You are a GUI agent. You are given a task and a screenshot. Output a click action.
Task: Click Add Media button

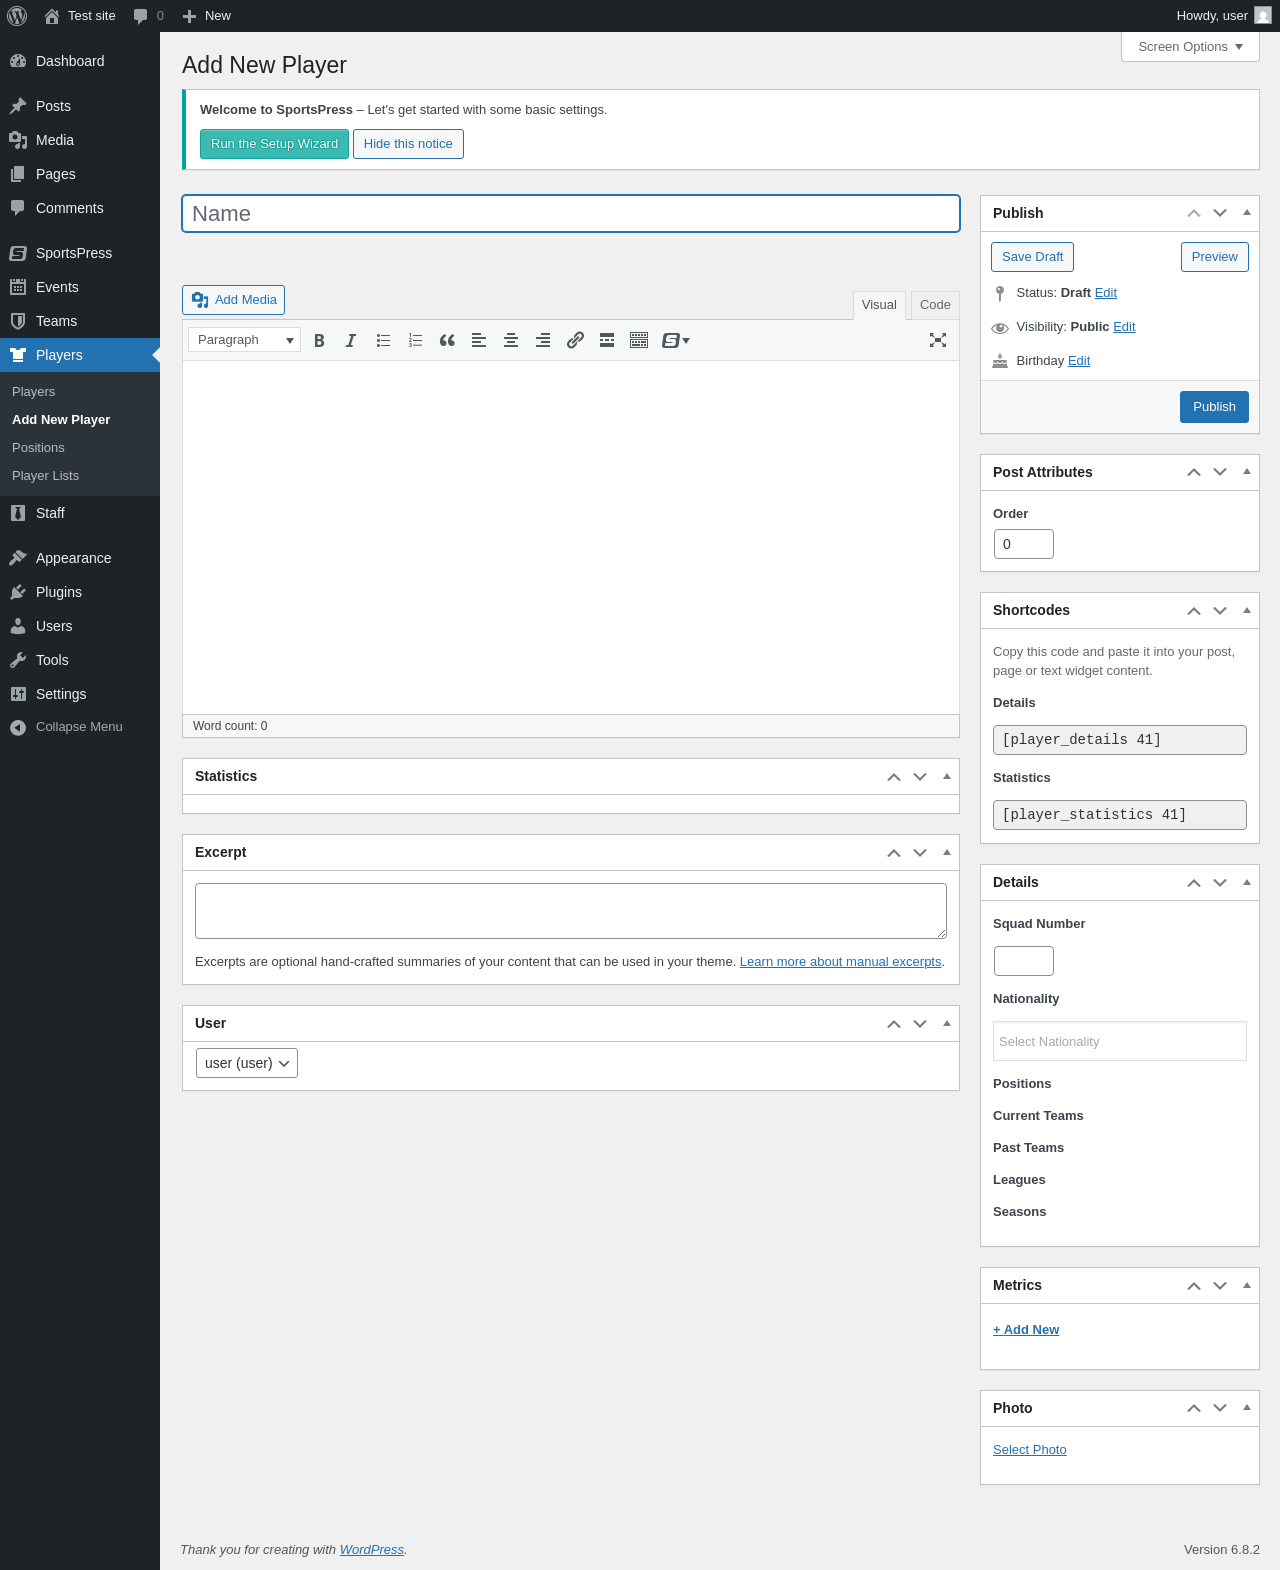[x=234, y=300]
